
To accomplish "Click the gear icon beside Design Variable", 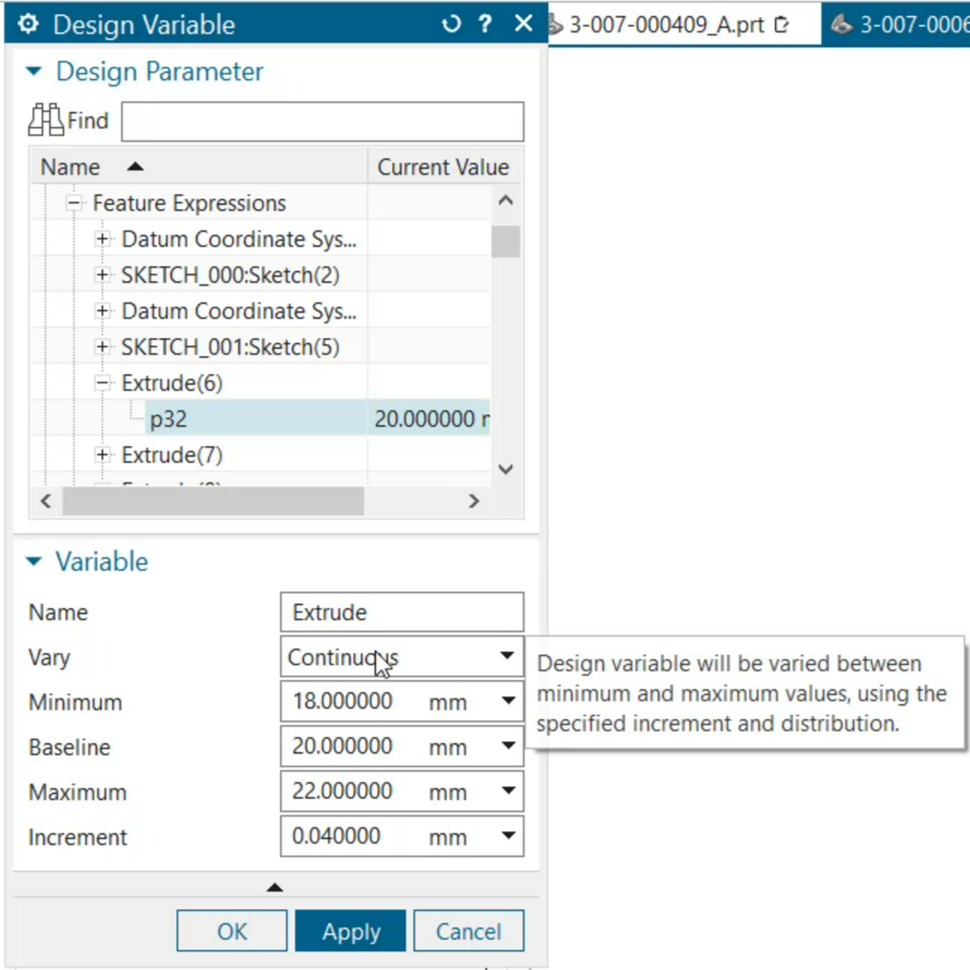I will pos(28,24).
